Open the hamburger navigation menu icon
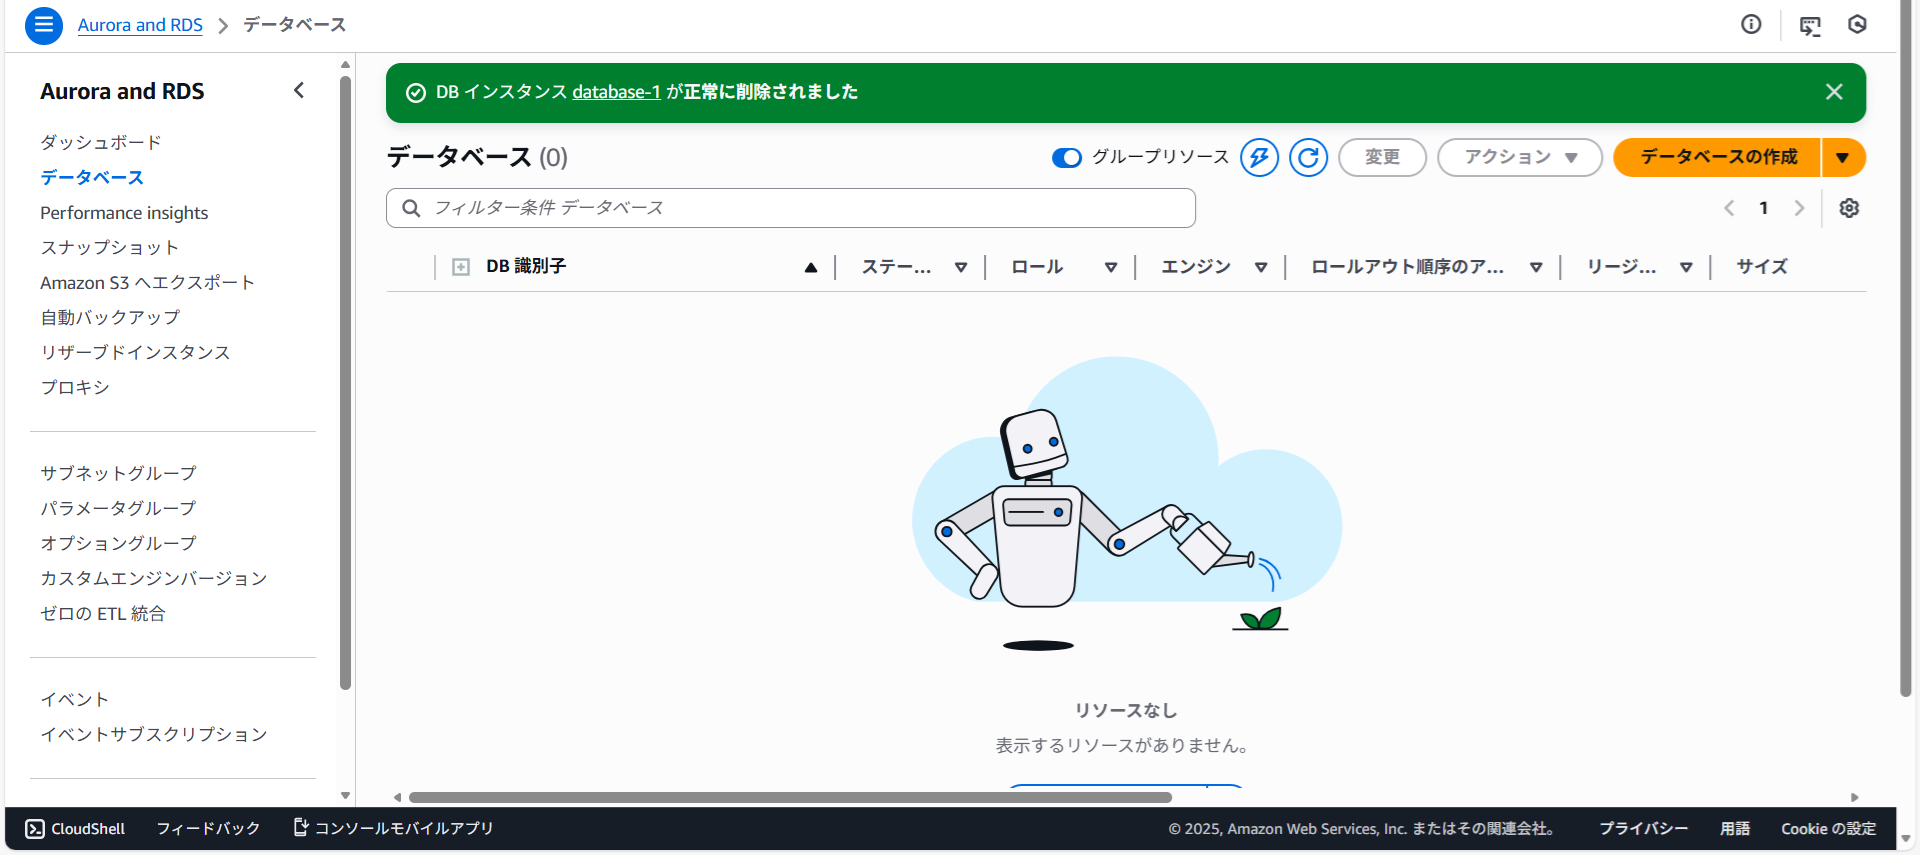This screenshot has height=855, width=1920. 43,25
